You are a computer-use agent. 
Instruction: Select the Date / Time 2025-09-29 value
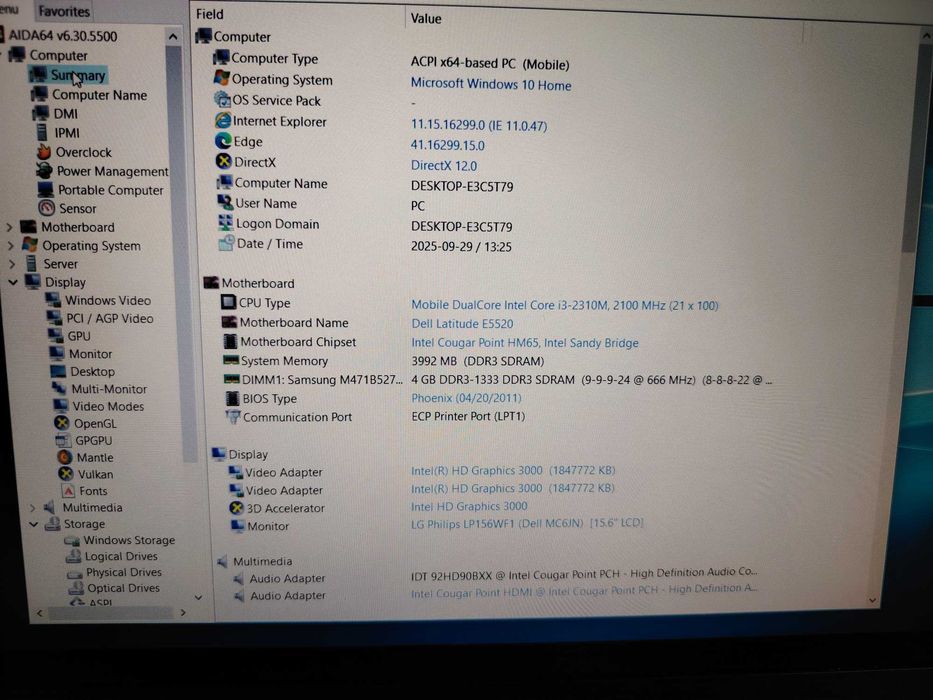[461, 246]
